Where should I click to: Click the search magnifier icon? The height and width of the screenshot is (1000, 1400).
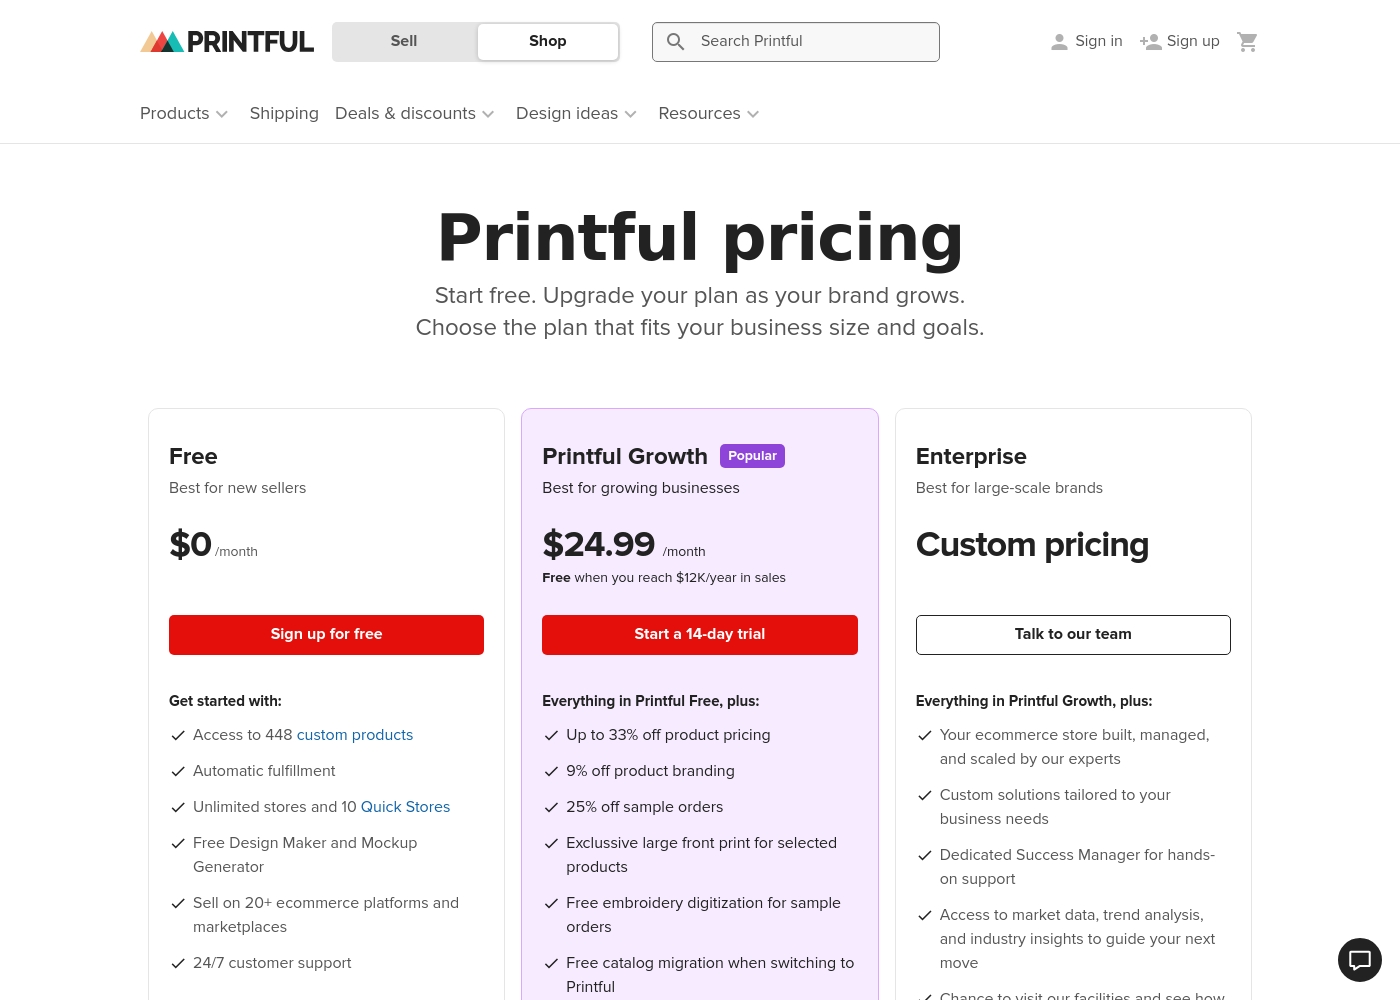(x=676, y=42)
